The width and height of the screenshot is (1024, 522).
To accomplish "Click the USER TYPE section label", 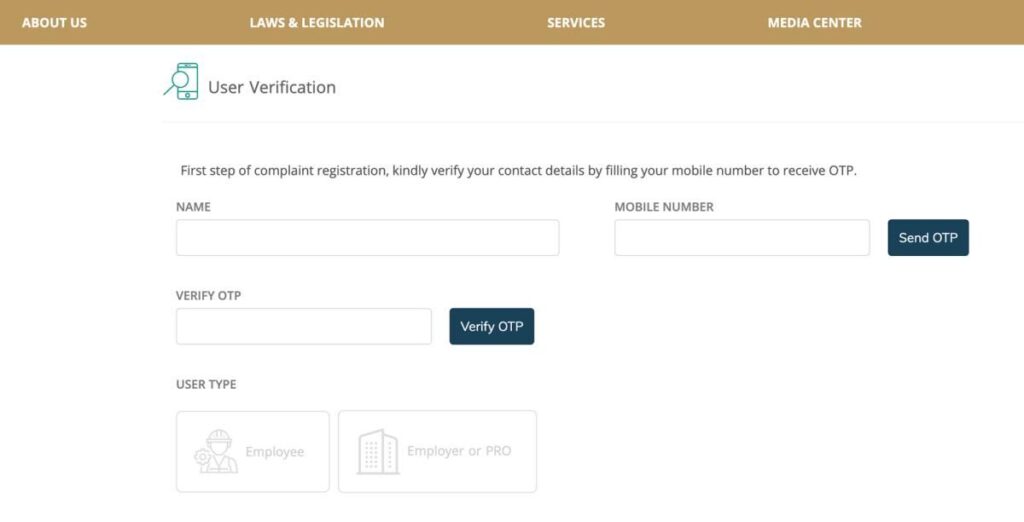I will pyautogui.click(x=206, y=384).
